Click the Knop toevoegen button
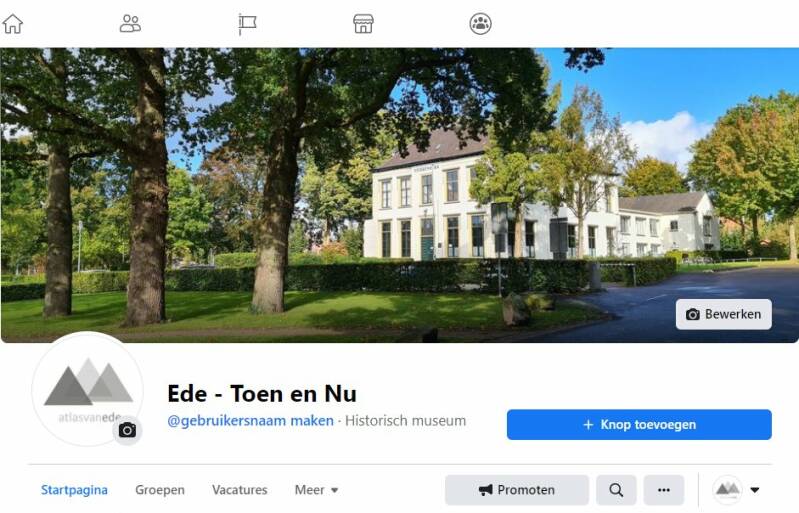Screen dimensions: 799x513 point(639,424)
